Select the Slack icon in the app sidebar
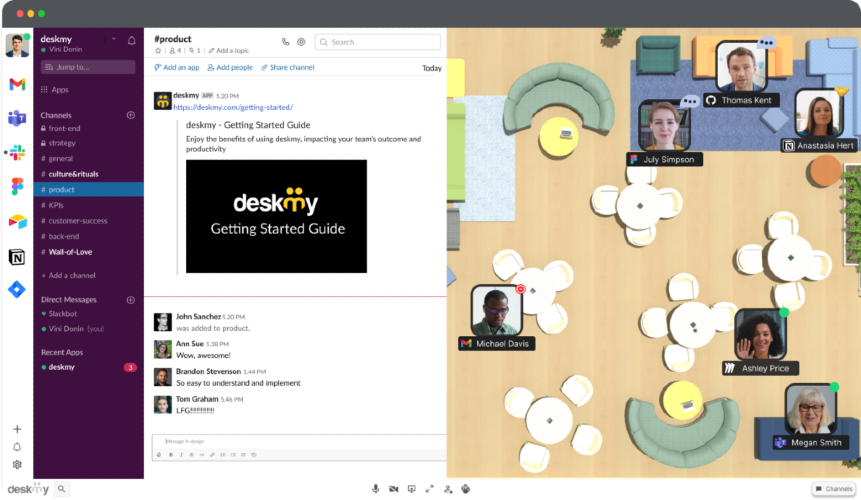The width and height of the screenshot is (861, 500). coord(17,152)
